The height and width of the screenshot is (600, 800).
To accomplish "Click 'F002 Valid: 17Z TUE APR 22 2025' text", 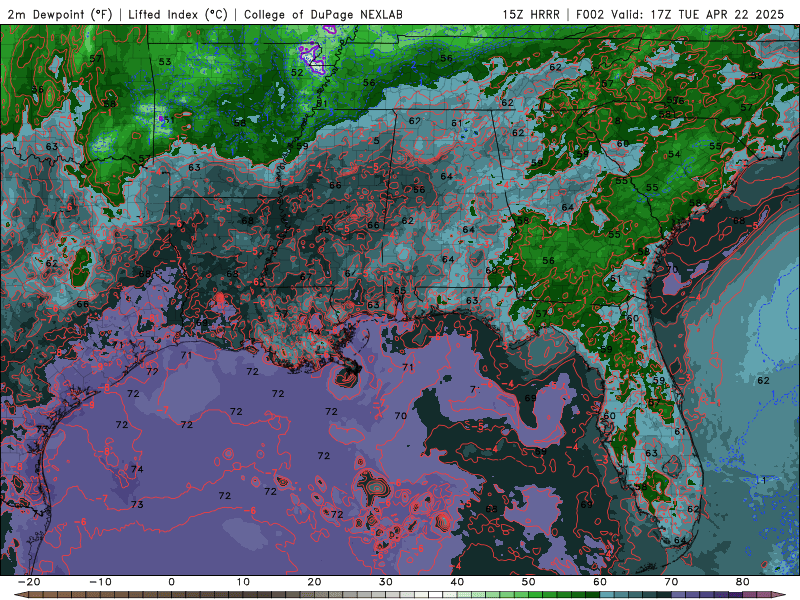I will coord(680,14).
